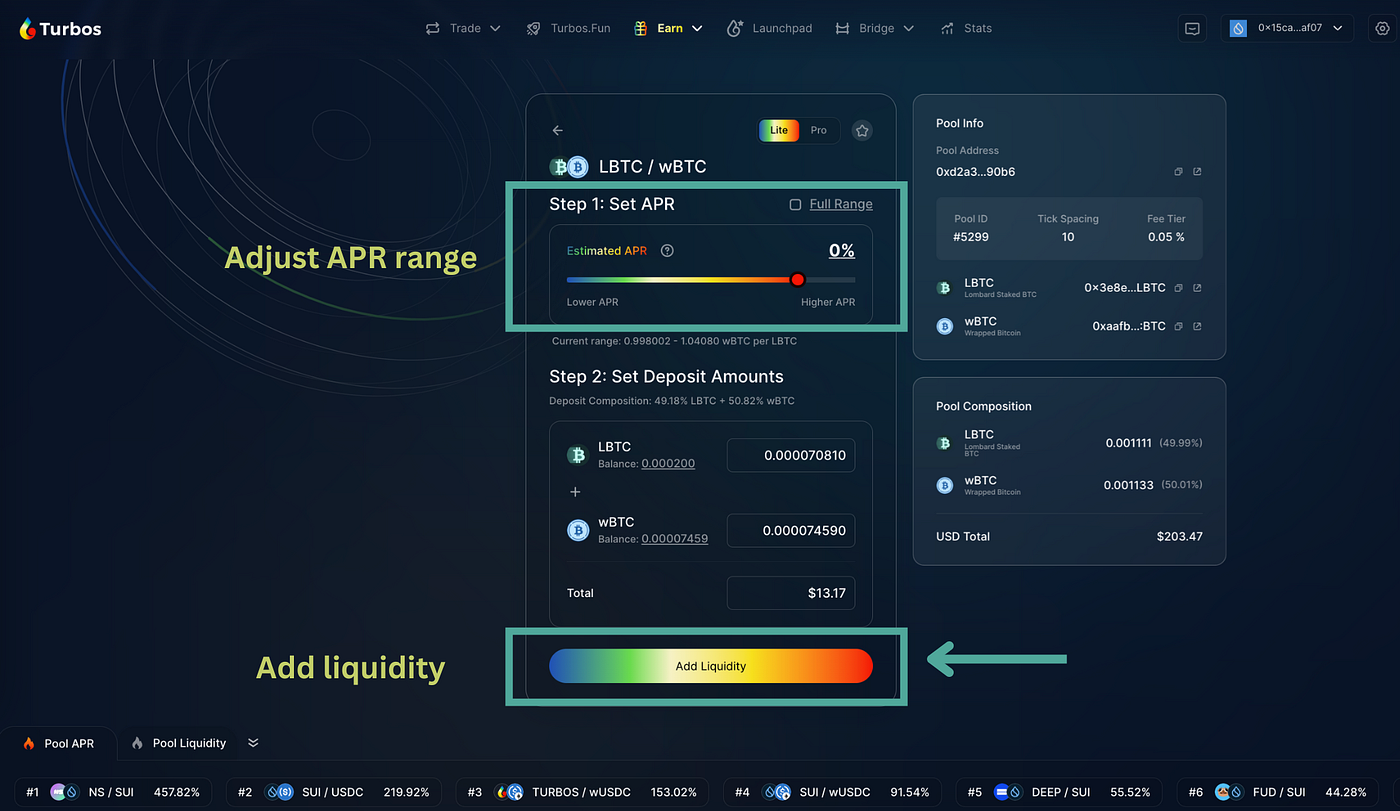
Task: Copy the wBTC token address
Action: click(x=1178, y=326)
